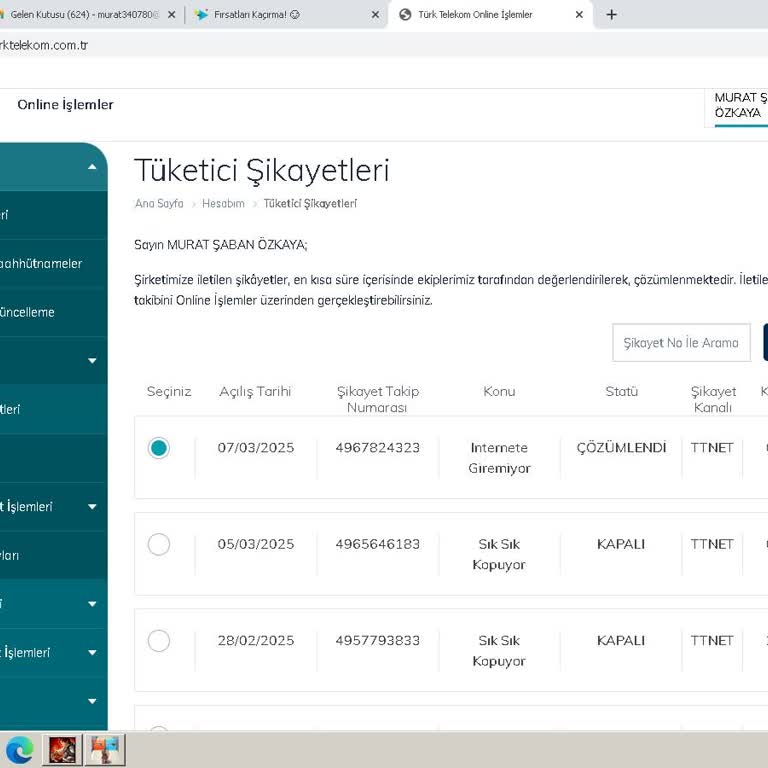Click TTNET in the 05/03/2025 row
This screenshot has height=768, width=768.
point(712,544)
